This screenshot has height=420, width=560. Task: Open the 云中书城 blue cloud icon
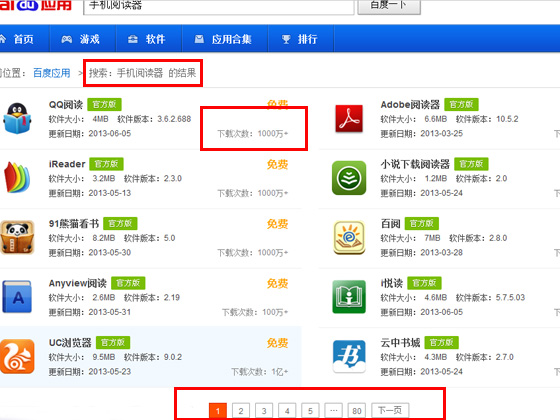(349, 356)
